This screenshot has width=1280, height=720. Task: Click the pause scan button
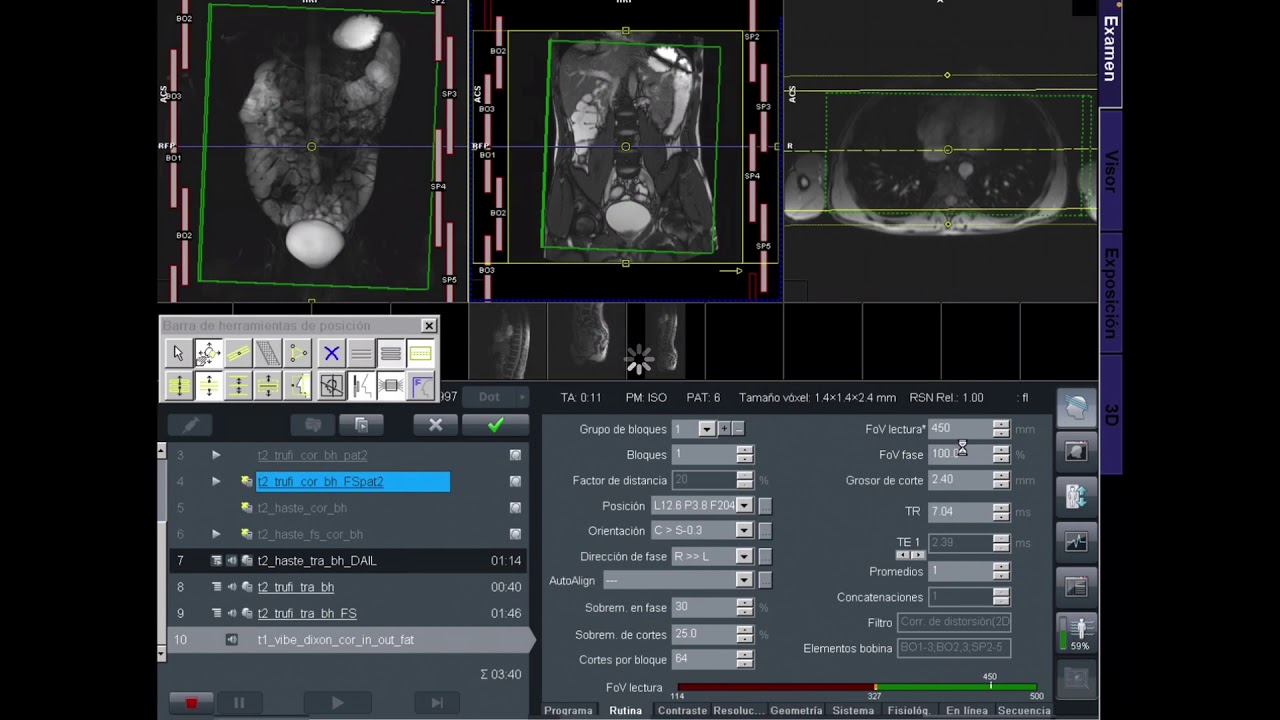[239, 703]
